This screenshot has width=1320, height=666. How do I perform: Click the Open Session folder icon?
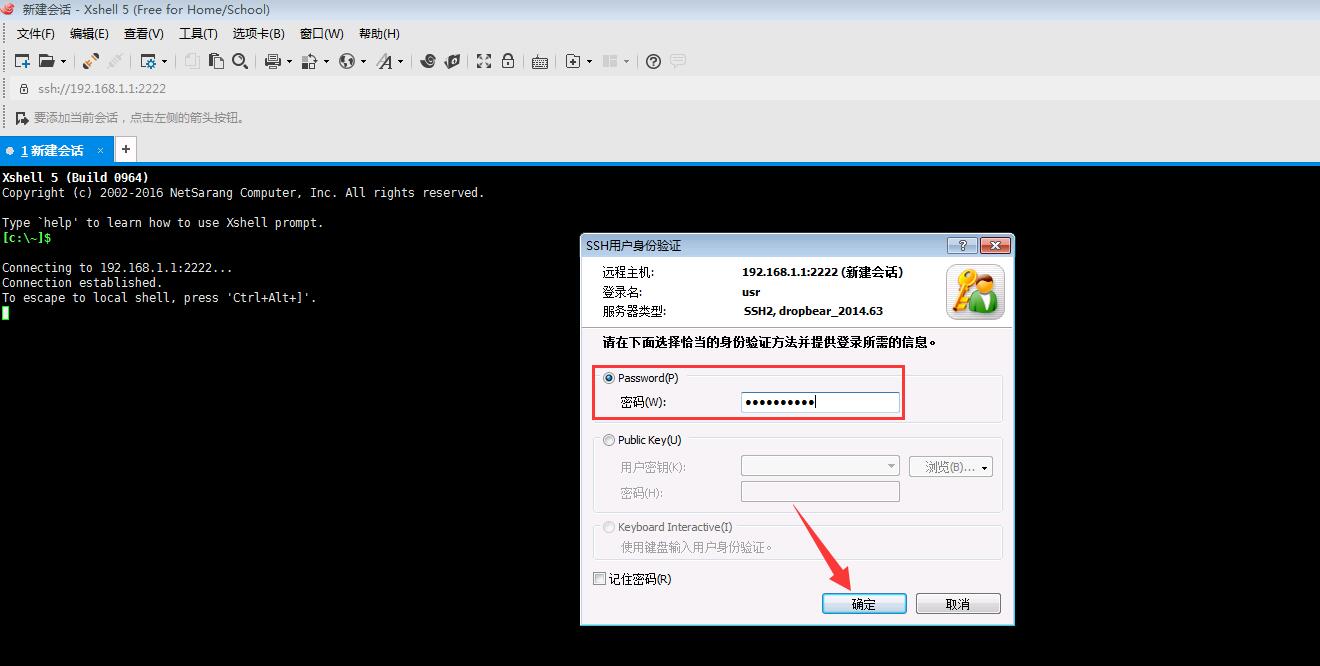(47, 61)
